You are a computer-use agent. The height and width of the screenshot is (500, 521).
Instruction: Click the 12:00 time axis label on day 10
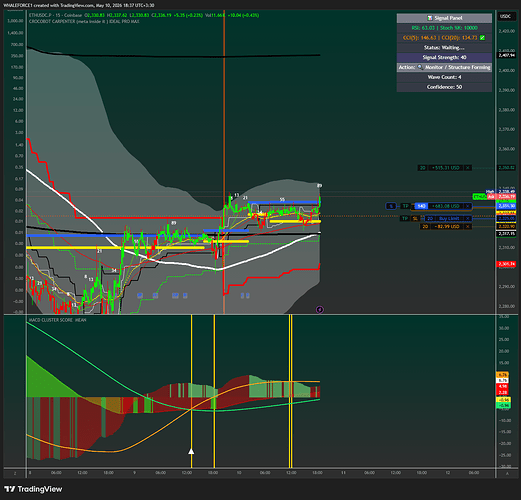(x=291, y=473)
